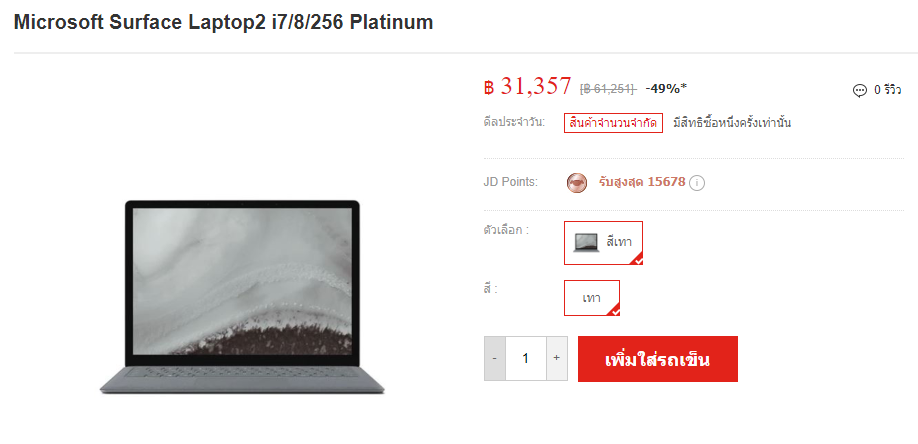Image resolution: width=918 pixels, height=444 pixels.
Task: Click the สินค้าจำนวนจำกัด limited stock badge
Action: (x=613, y=123)
